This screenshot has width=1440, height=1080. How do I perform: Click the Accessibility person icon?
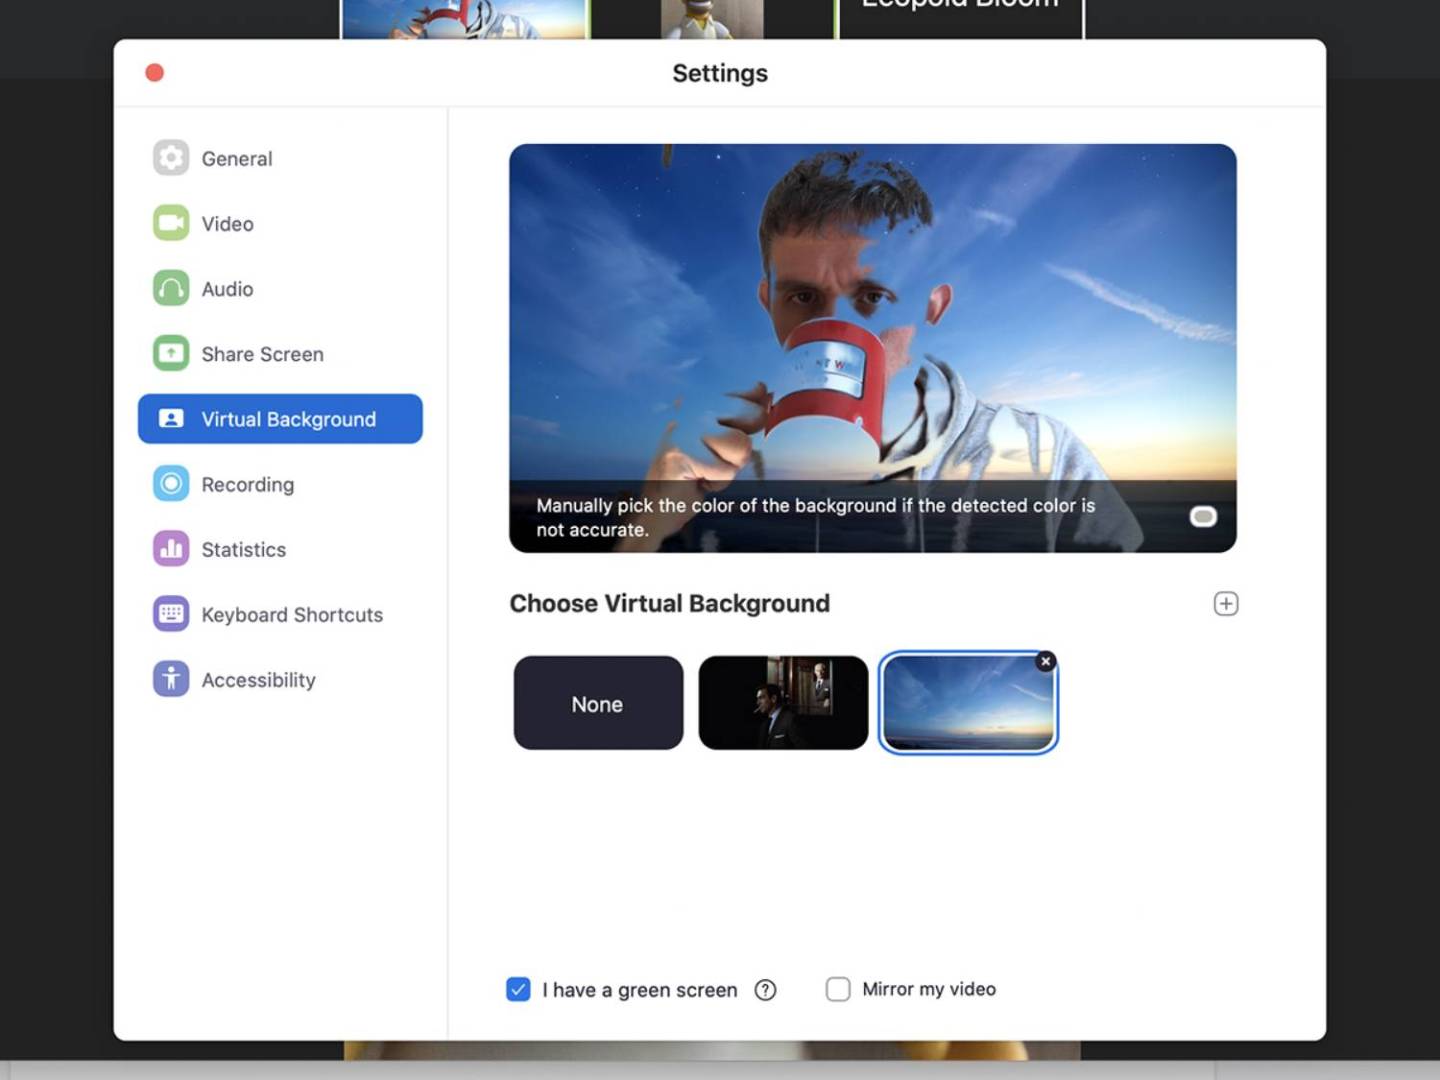pos(171,679)
